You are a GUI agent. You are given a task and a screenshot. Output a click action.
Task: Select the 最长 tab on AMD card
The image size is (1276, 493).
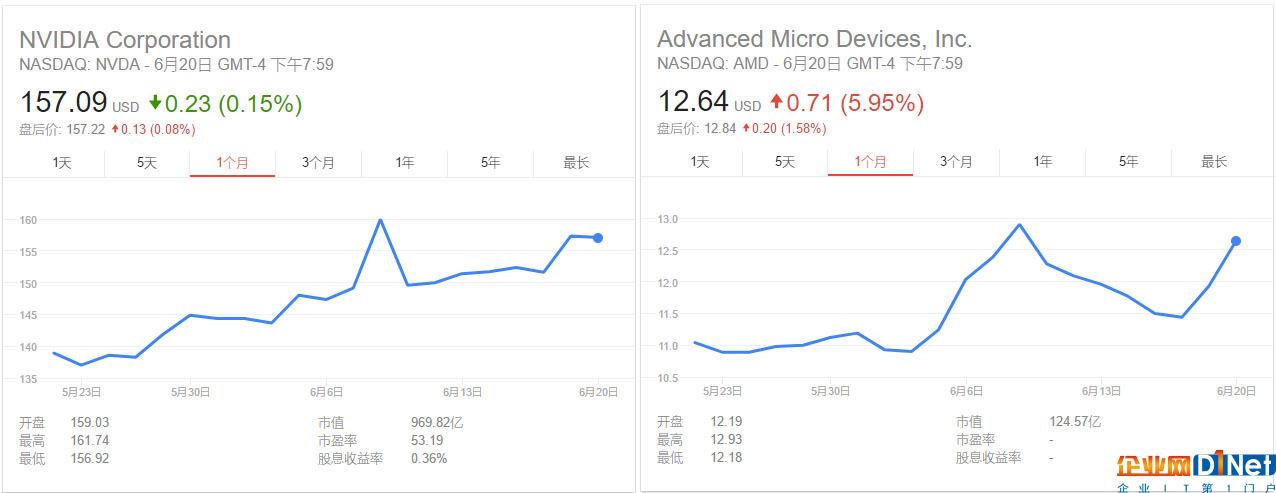click(x=1214, y=162)
